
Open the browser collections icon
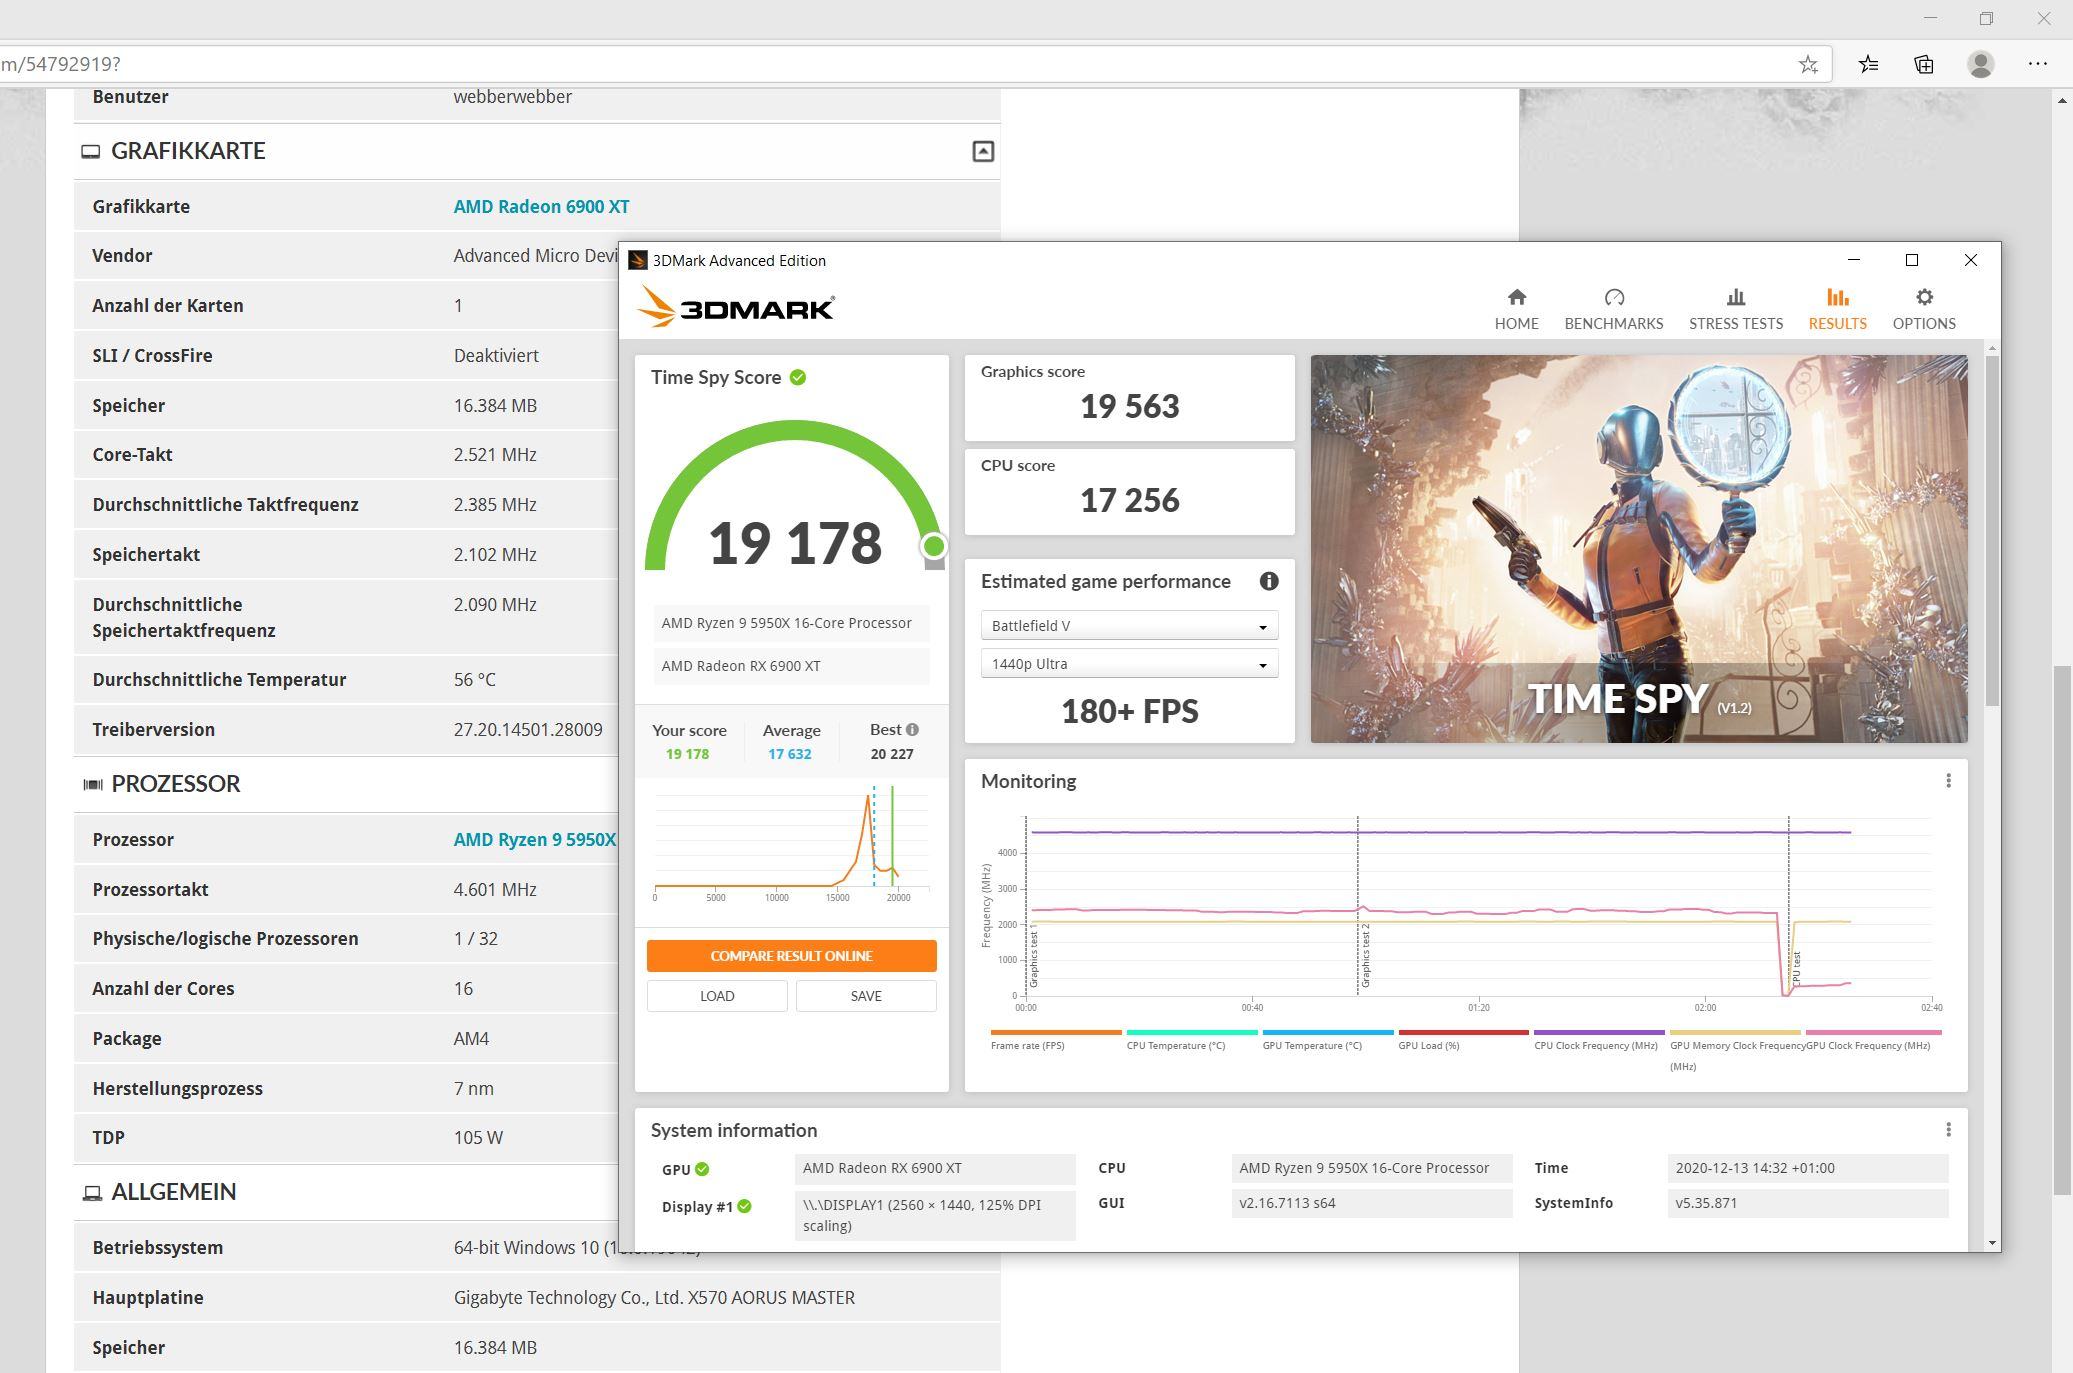coord(1923,64)
